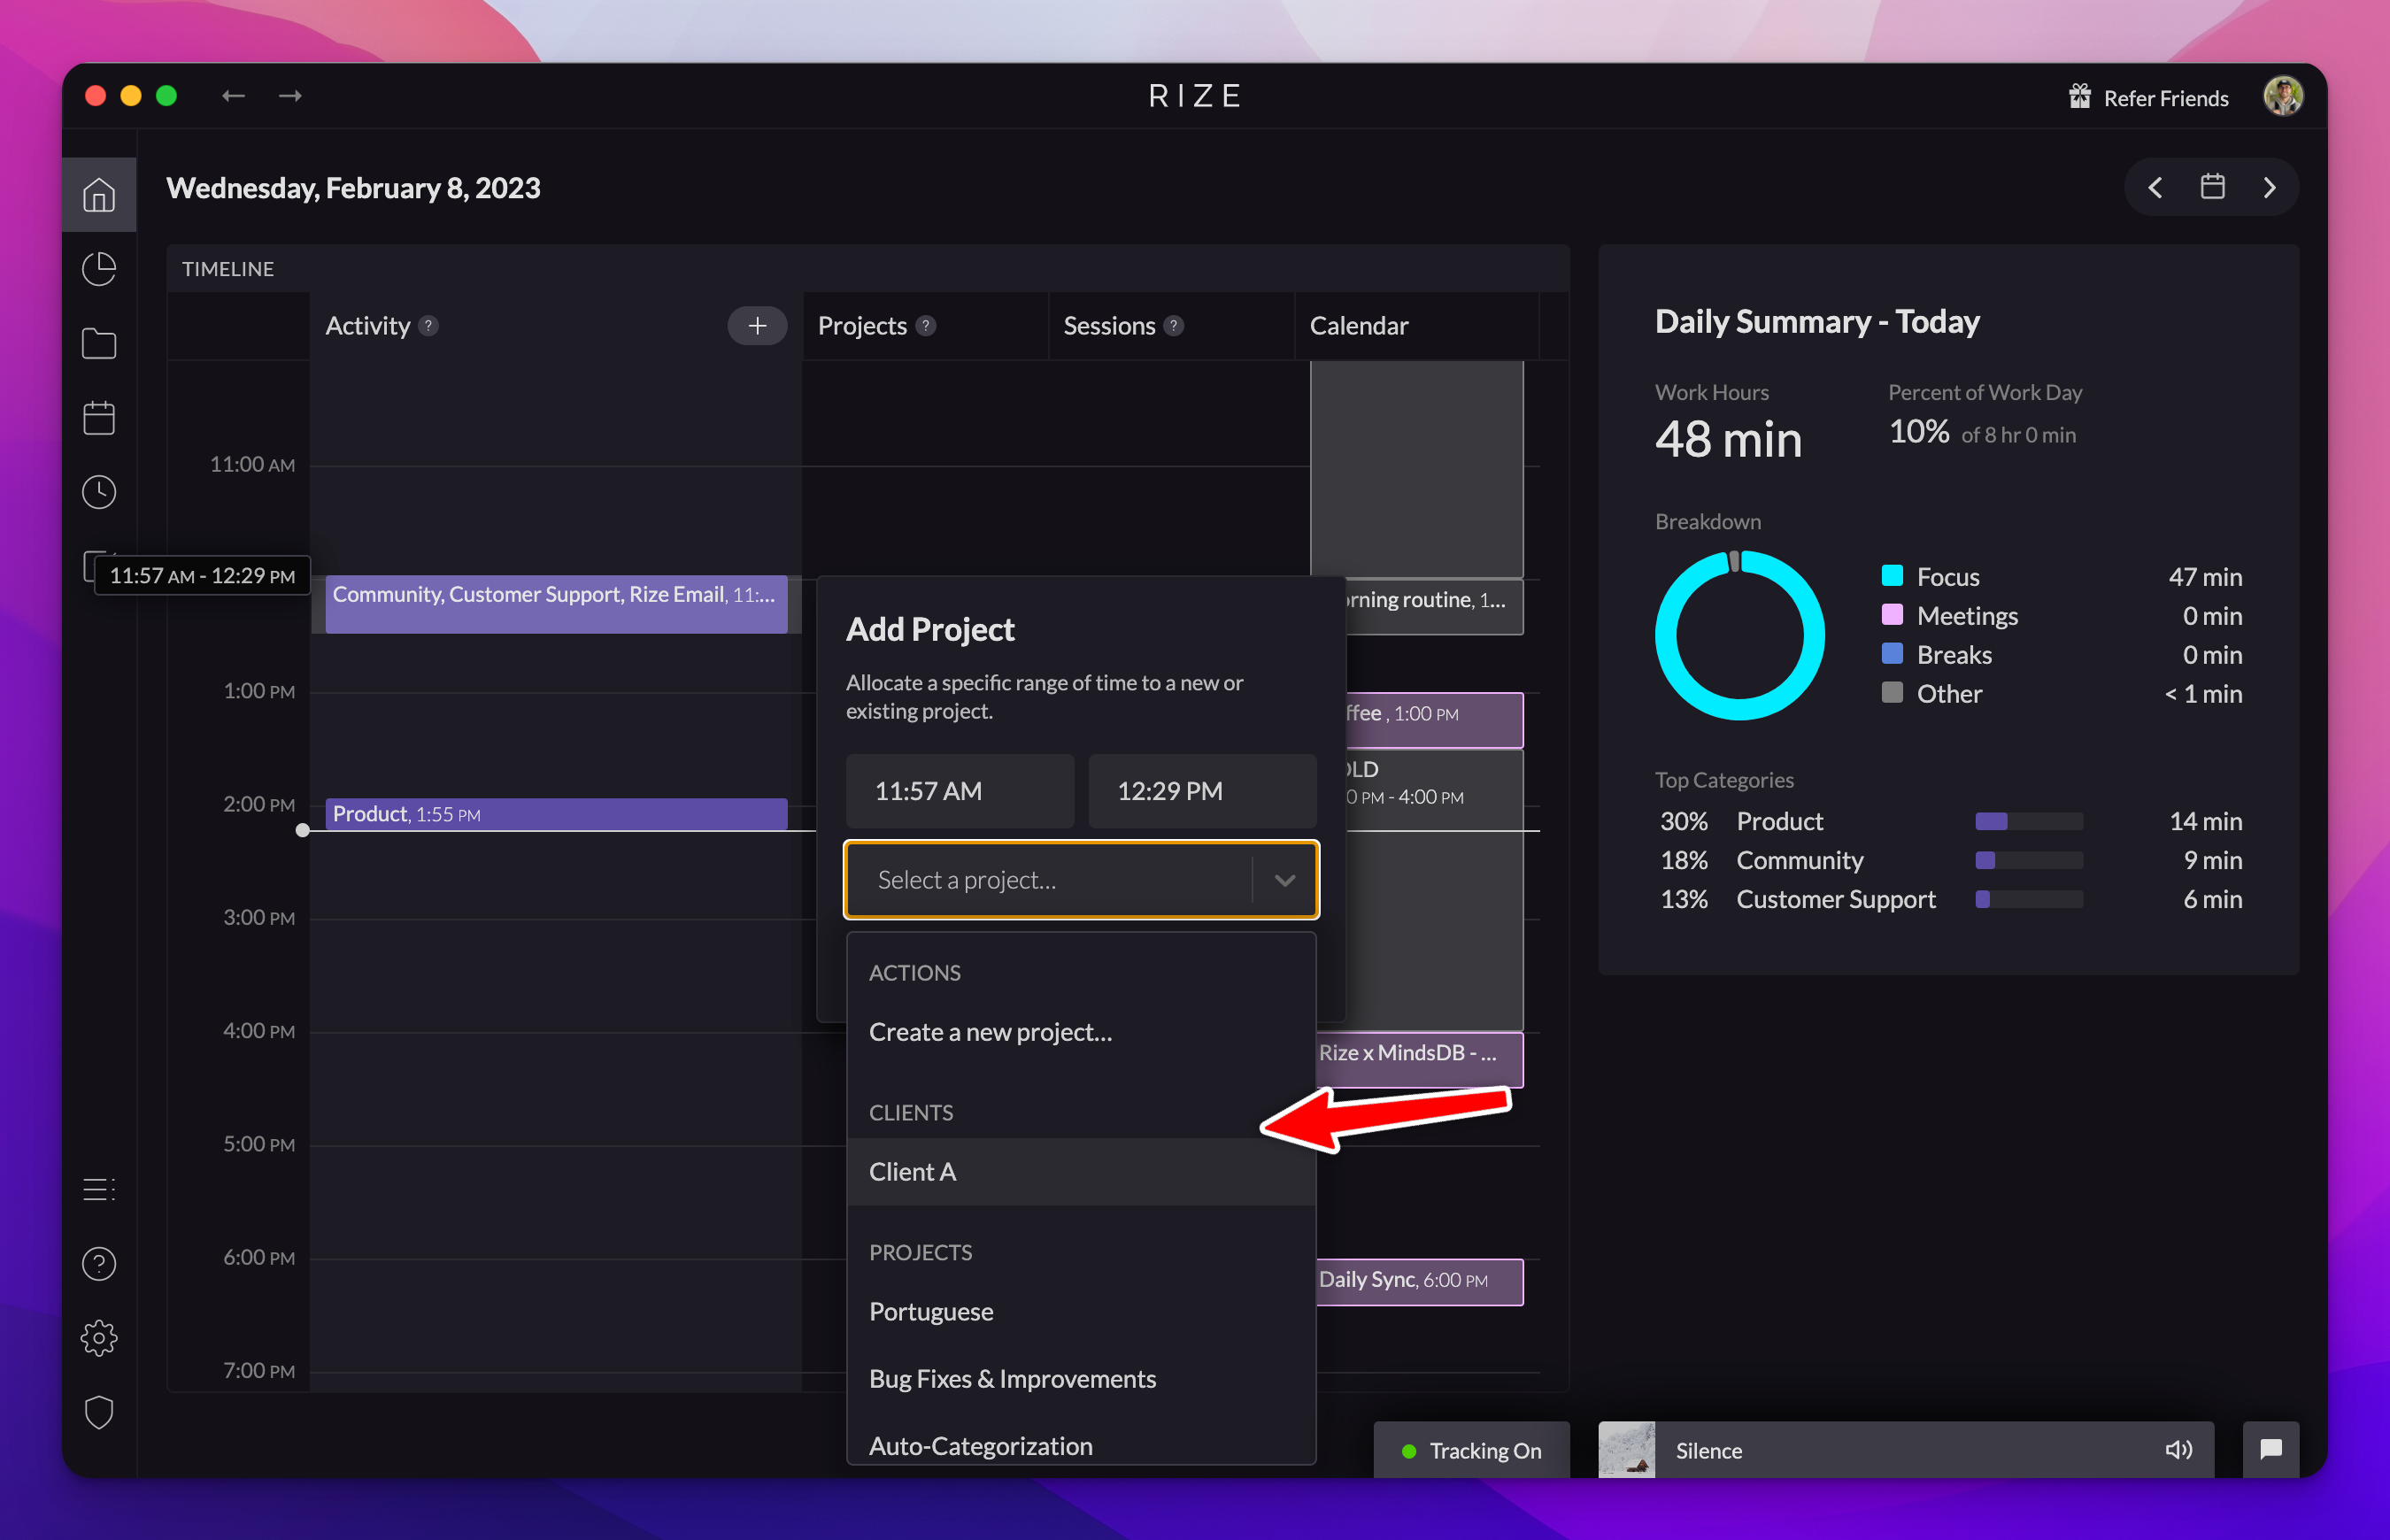Screen dimensions: 2390x1540
Task: Open the chat message icon
Action: coord(2270,1449)
